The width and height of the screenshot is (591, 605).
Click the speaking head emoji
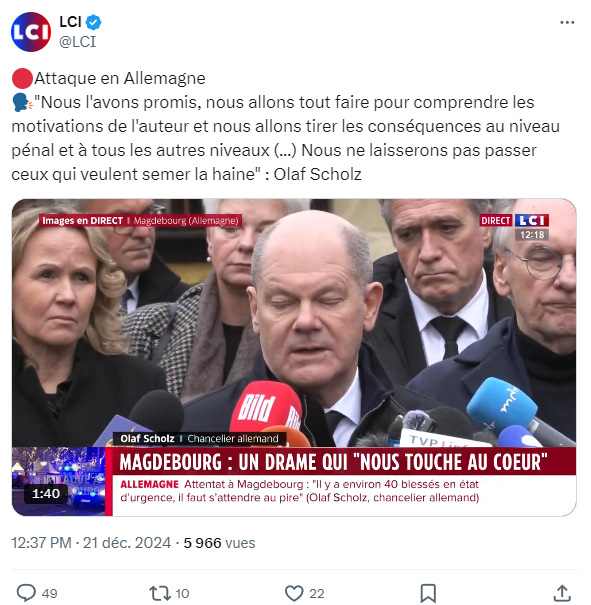pos(22,103)
